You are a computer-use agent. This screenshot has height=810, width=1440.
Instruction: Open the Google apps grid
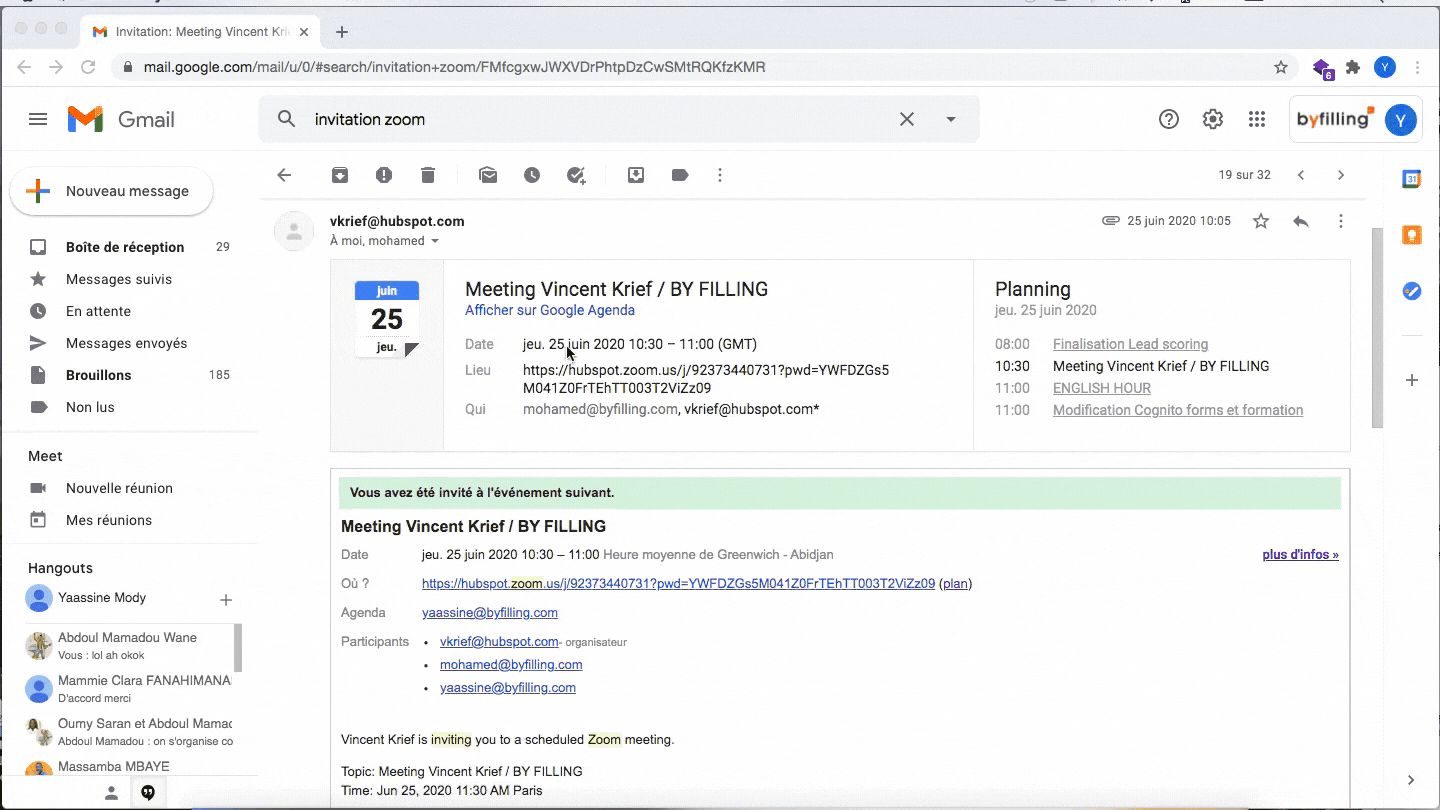pos(1257,119)
